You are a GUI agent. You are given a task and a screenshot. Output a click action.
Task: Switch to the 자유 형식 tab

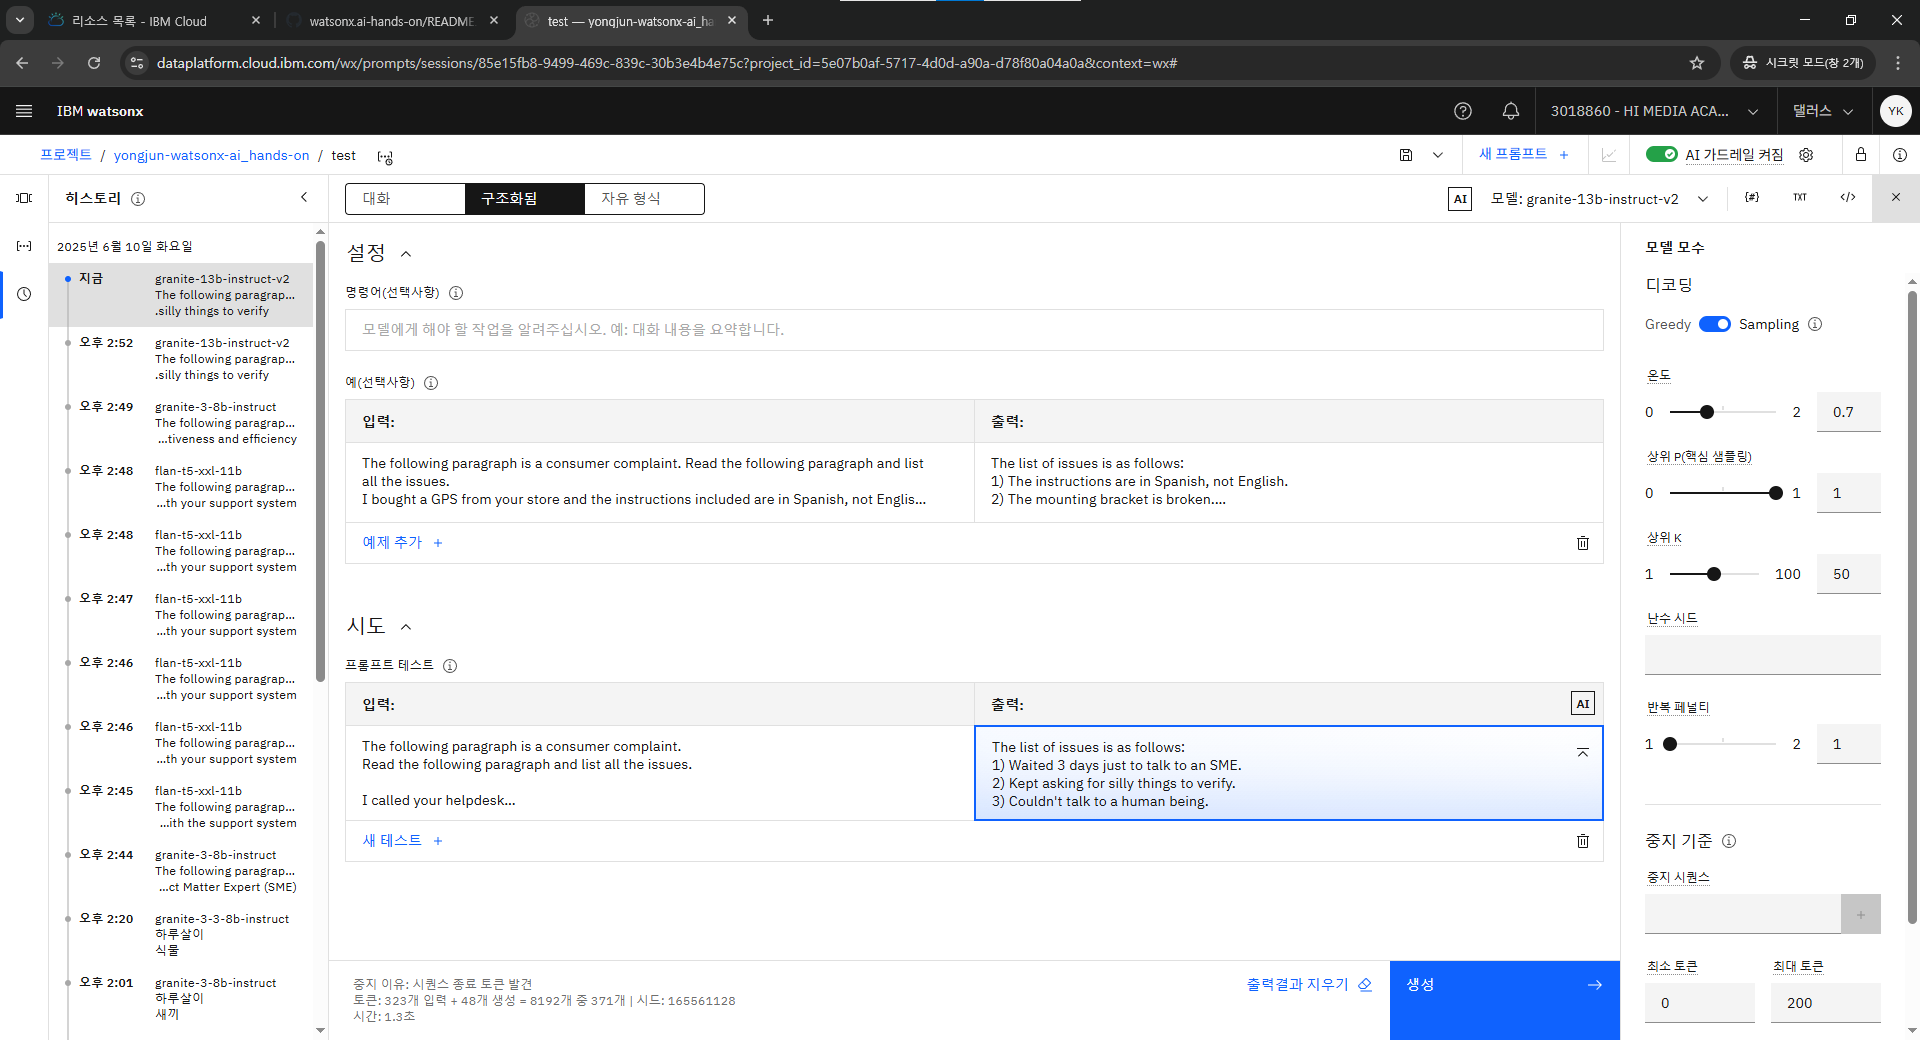coord(644,199)
